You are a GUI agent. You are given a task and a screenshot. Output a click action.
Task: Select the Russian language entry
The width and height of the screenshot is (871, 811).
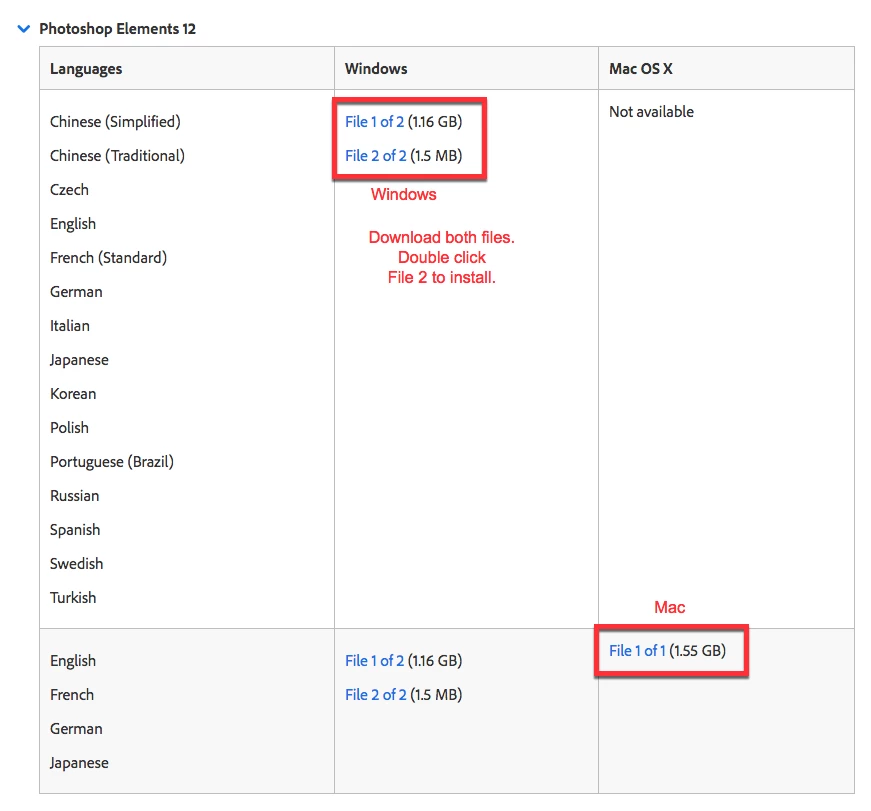click(x=74, y=495)
